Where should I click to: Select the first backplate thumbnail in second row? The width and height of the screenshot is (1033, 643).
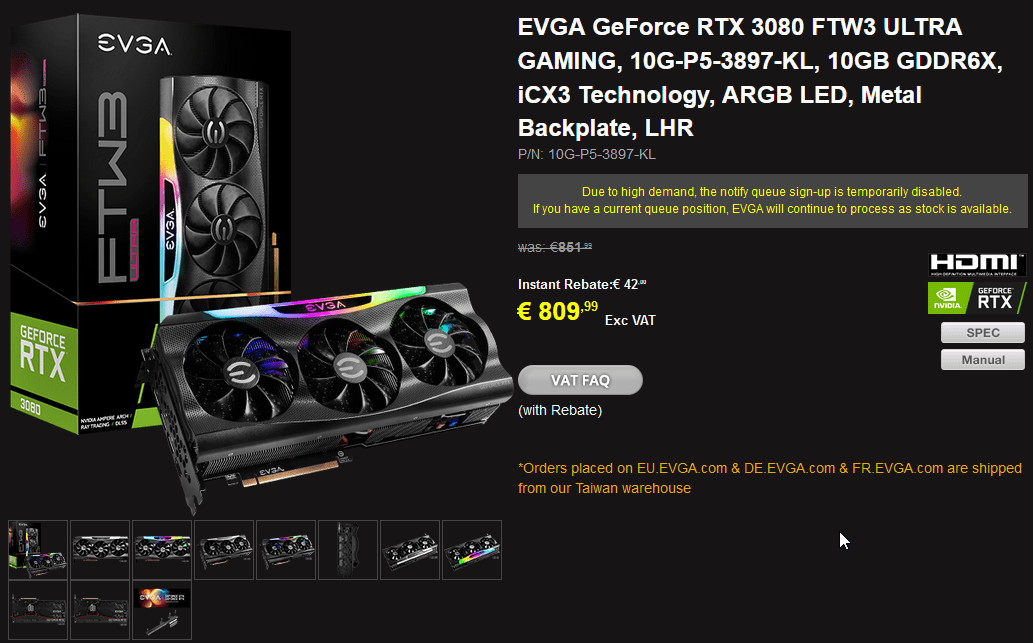[38, 610]
